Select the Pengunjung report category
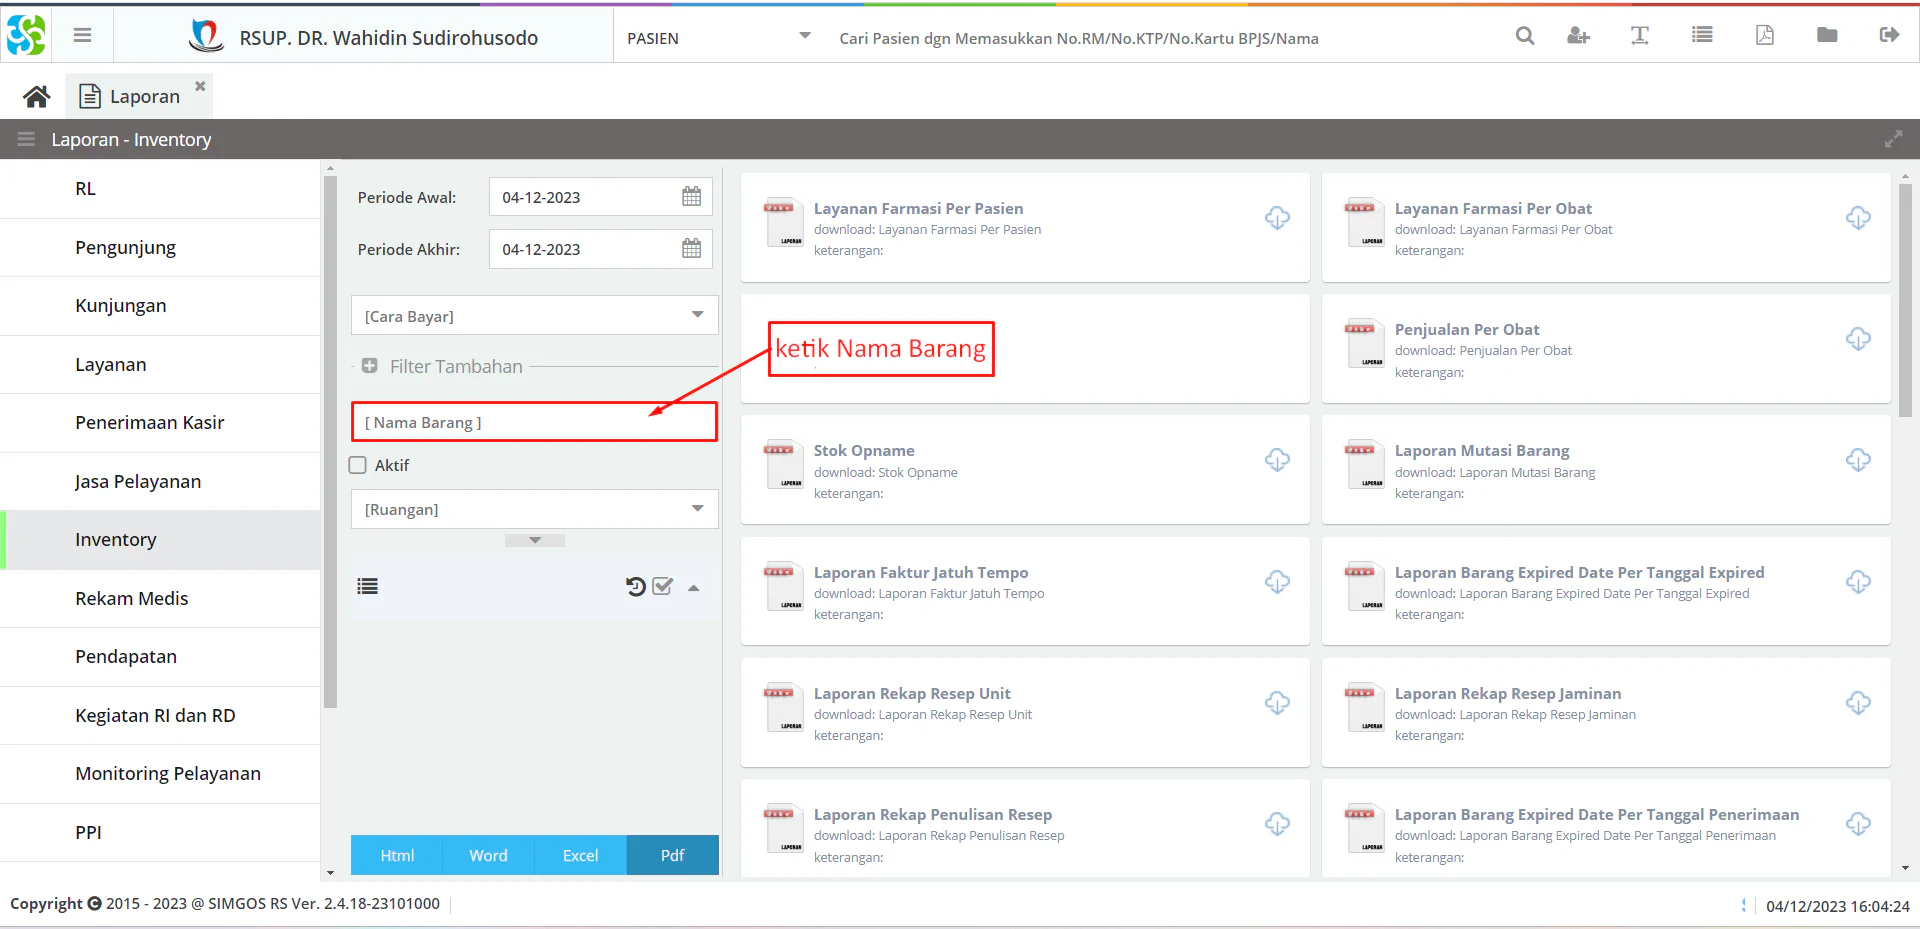The height and width of the screenshot is (929, 1920). tap(160, 248)
